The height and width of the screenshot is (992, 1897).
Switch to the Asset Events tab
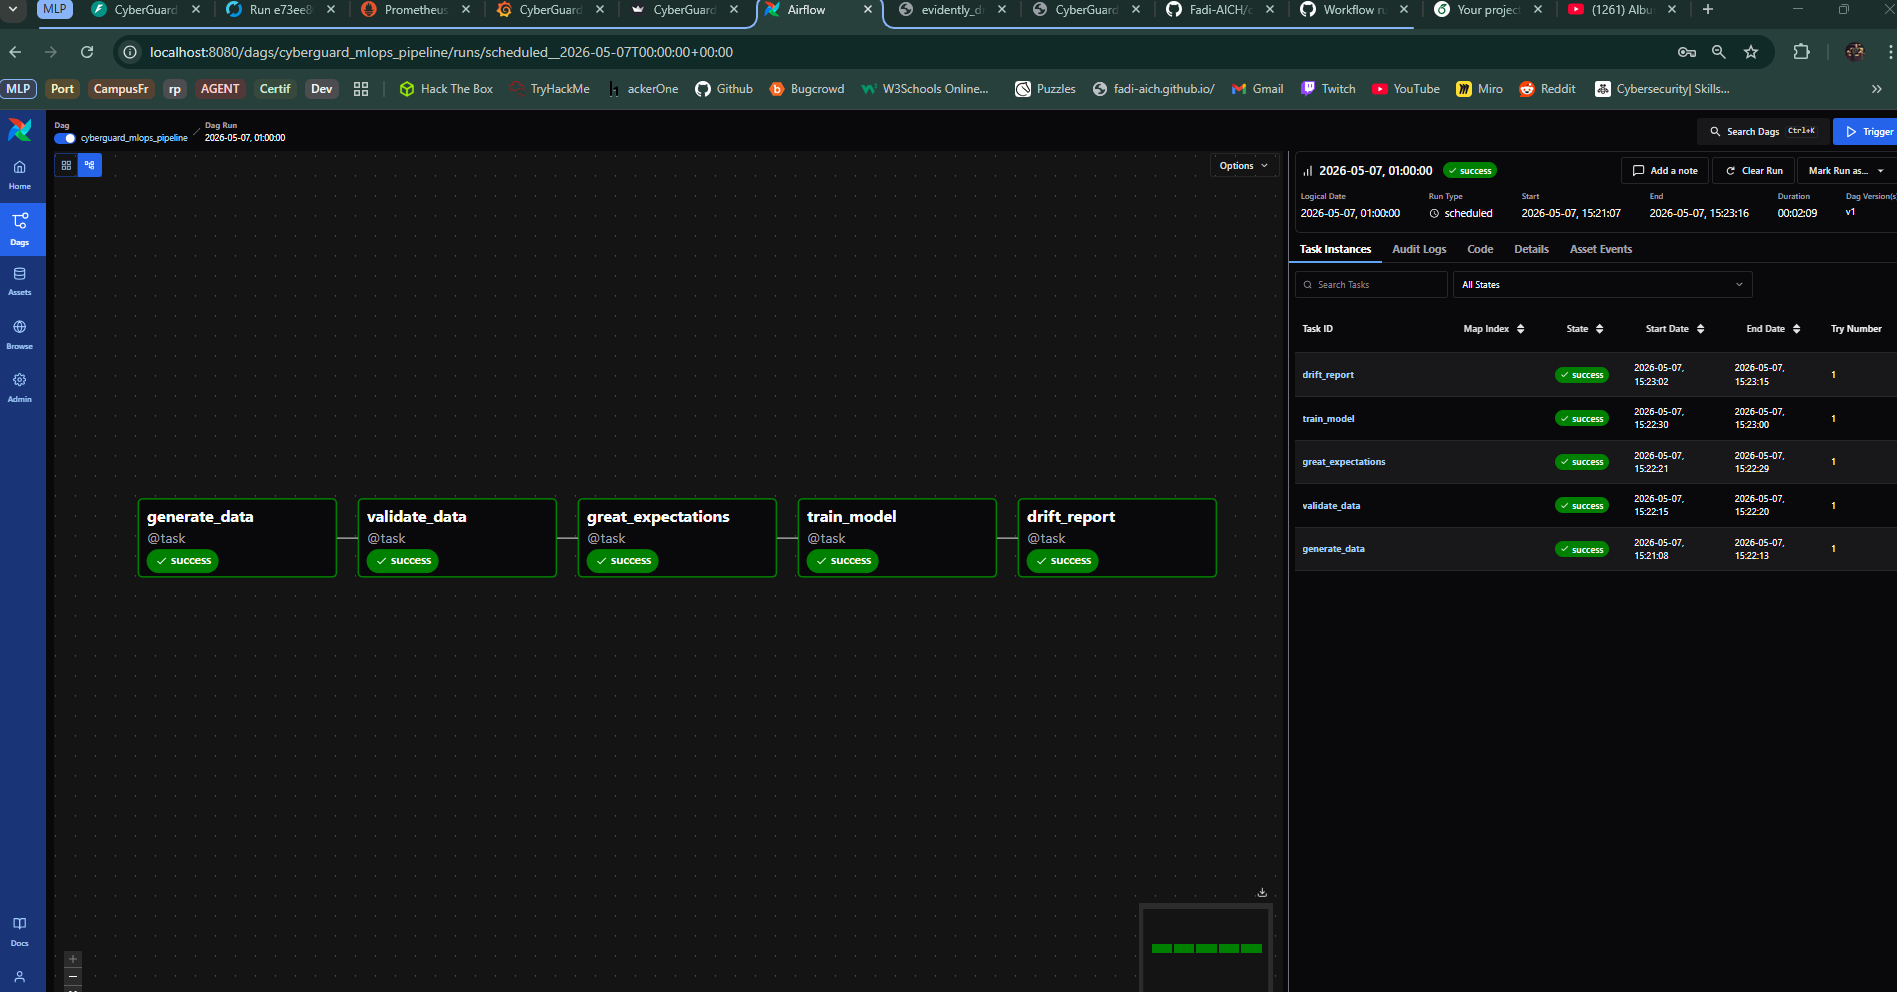point(1600,249)
